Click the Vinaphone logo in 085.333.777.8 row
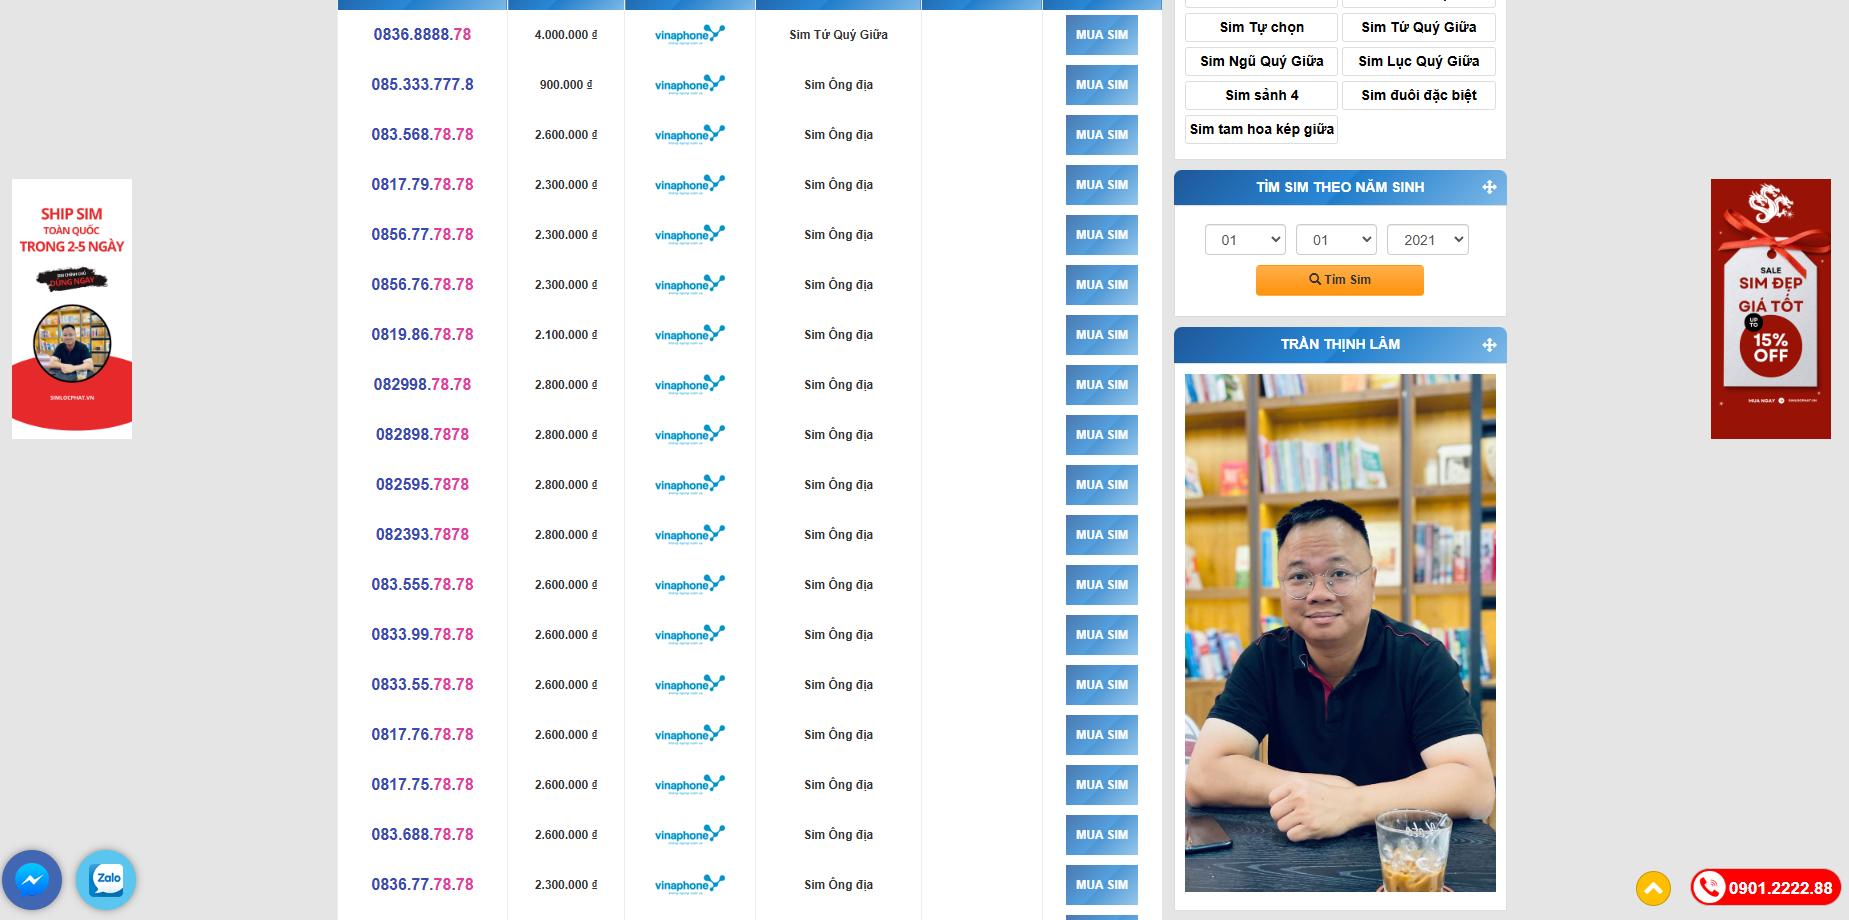 pyautogui.click(x=690, y=85)
